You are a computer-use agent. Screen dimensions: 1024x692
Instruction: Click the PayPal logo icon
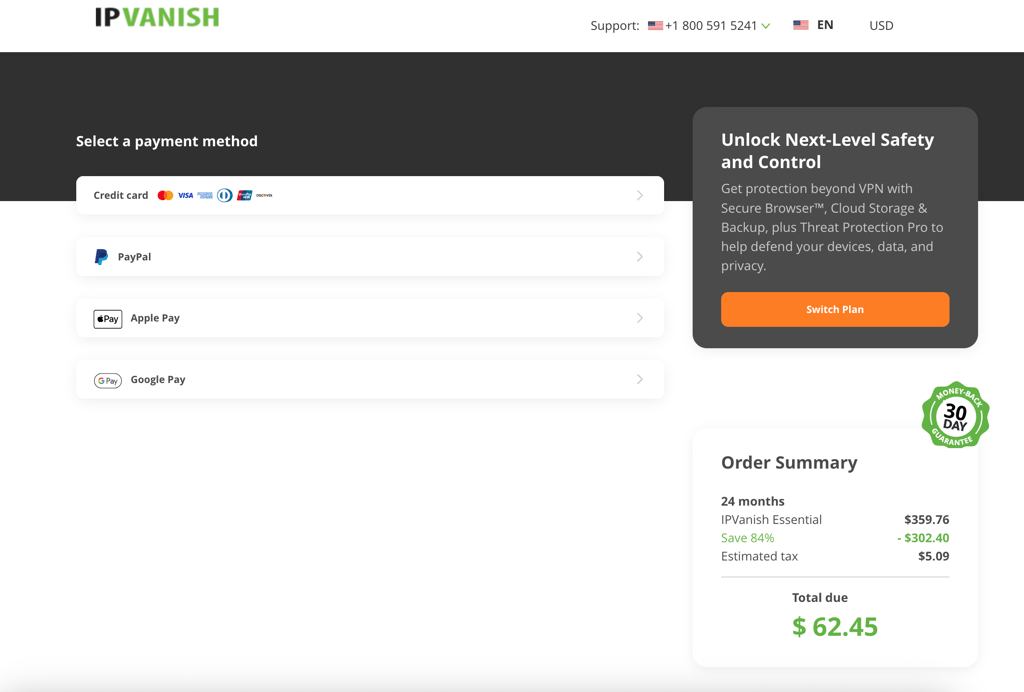(x=101, y=257)
